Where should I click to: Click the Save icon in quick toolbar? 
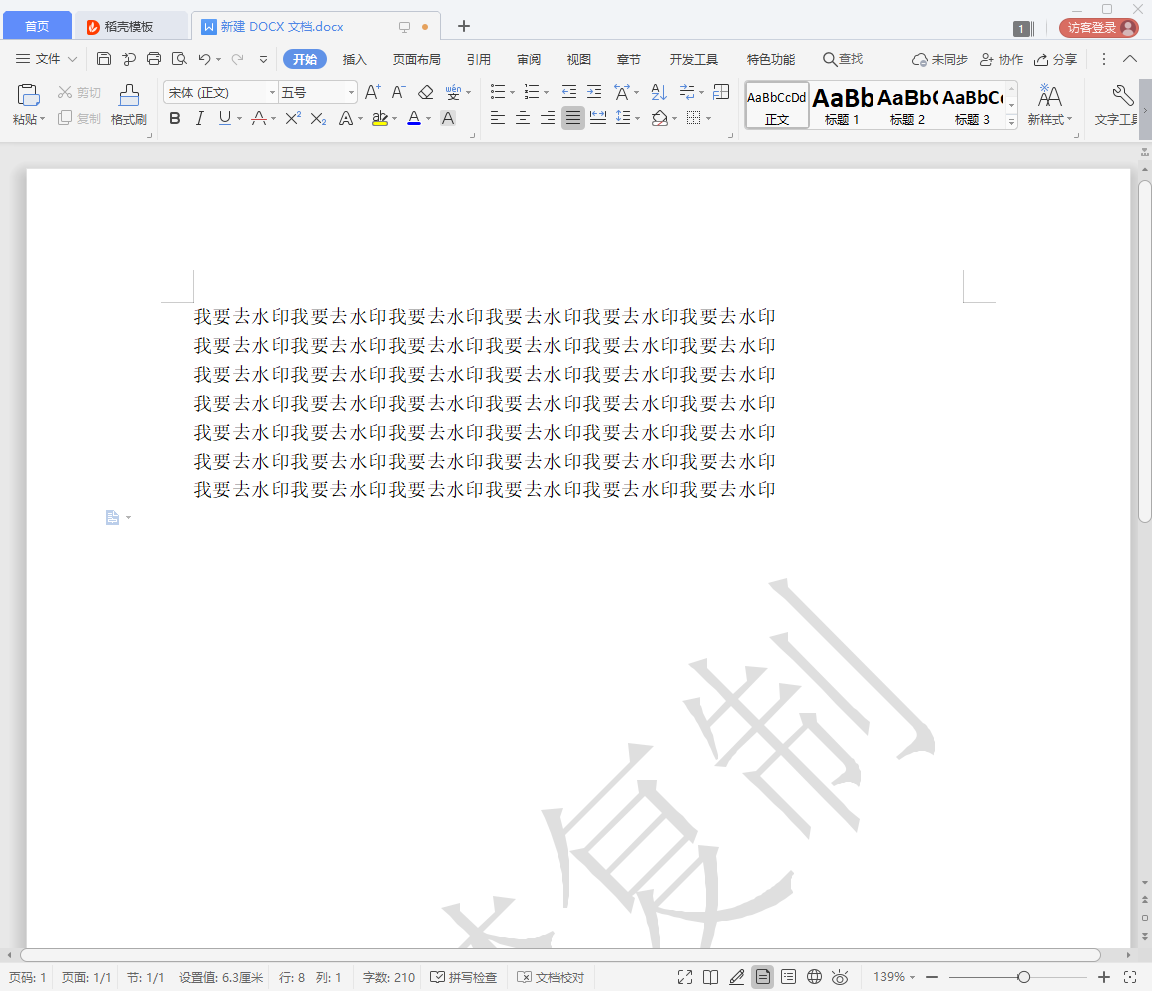[104, 59]
